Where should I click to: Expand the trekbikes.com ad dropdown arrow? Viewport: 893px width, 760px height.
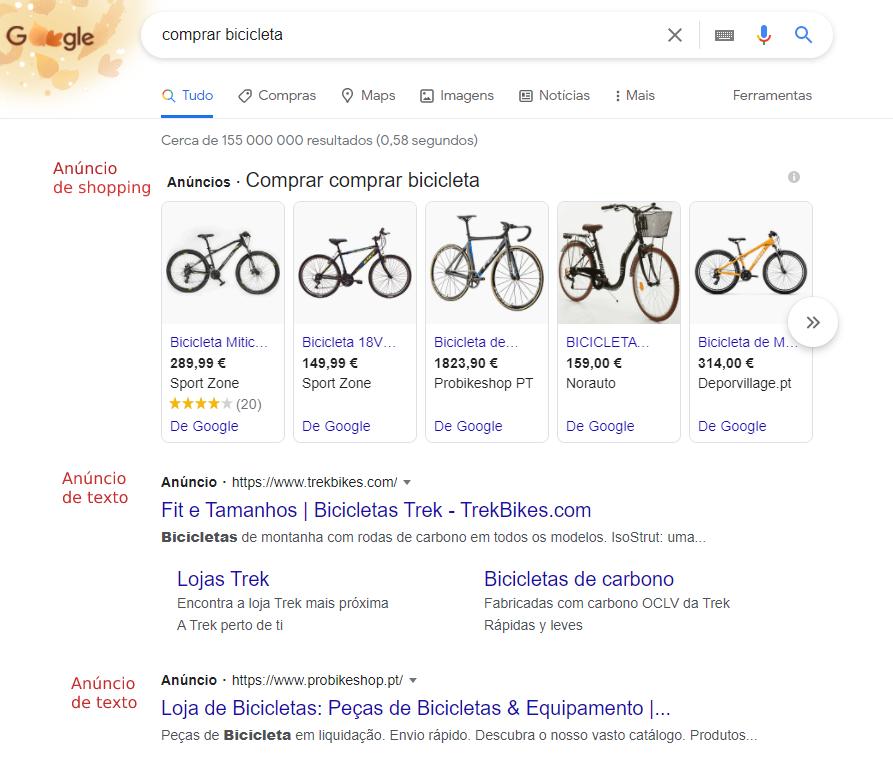pyautogui.click(x=407, y=483)
